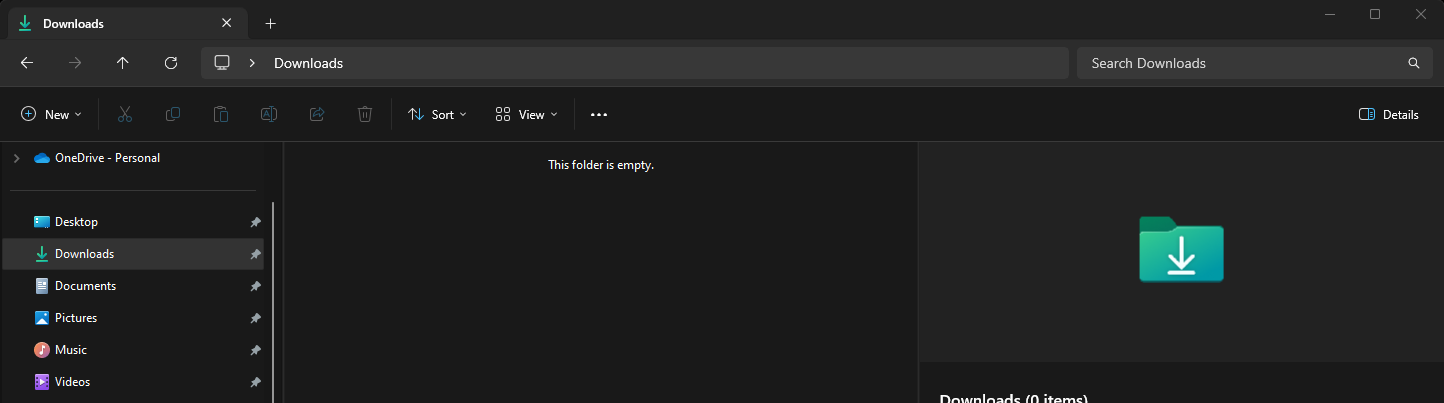Open the View dropdown menu

tap(527, 115)
